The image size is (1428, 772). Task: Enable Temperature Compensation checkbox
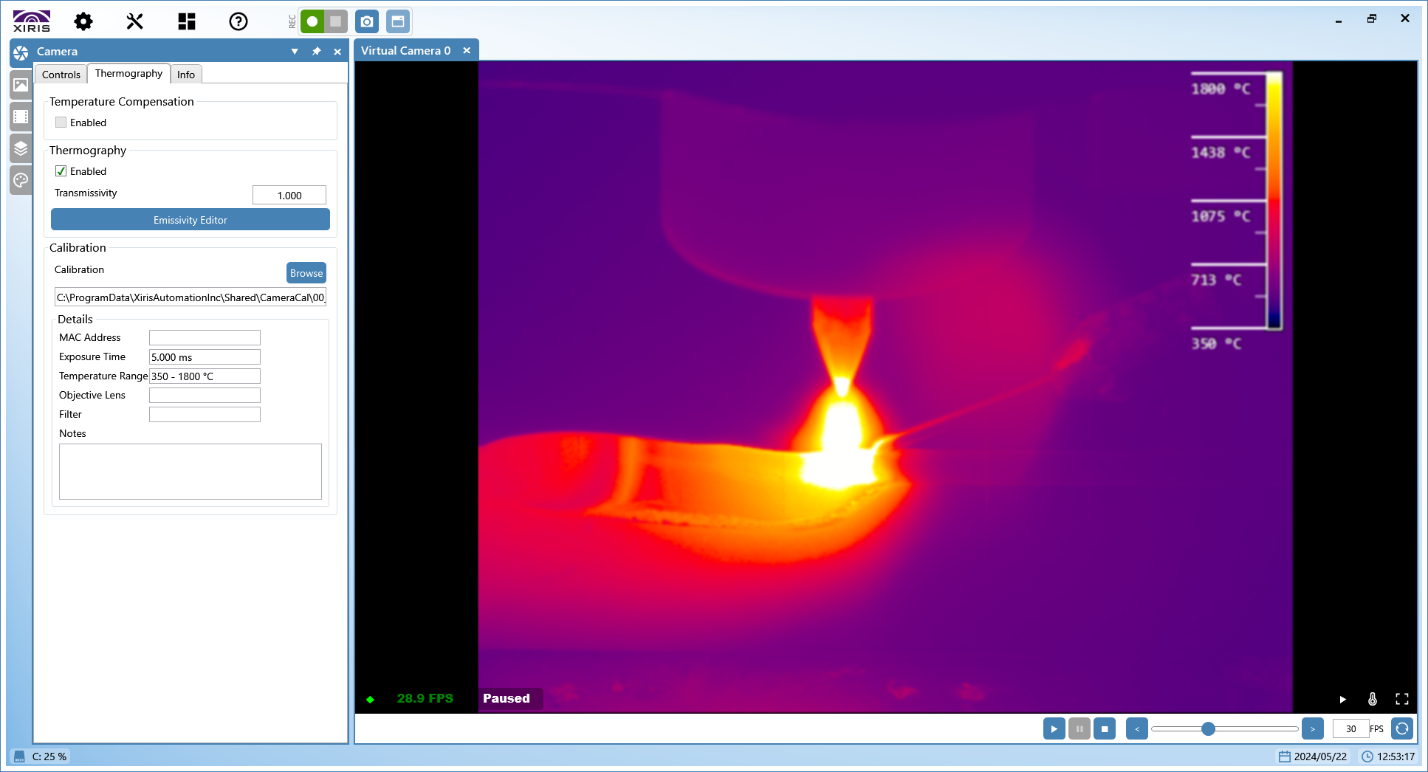pyautogui.click(x=61, y=122)
